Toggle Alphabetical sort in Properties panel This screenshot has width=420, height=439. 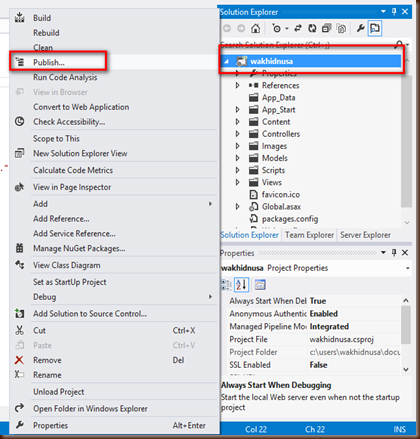242,285
